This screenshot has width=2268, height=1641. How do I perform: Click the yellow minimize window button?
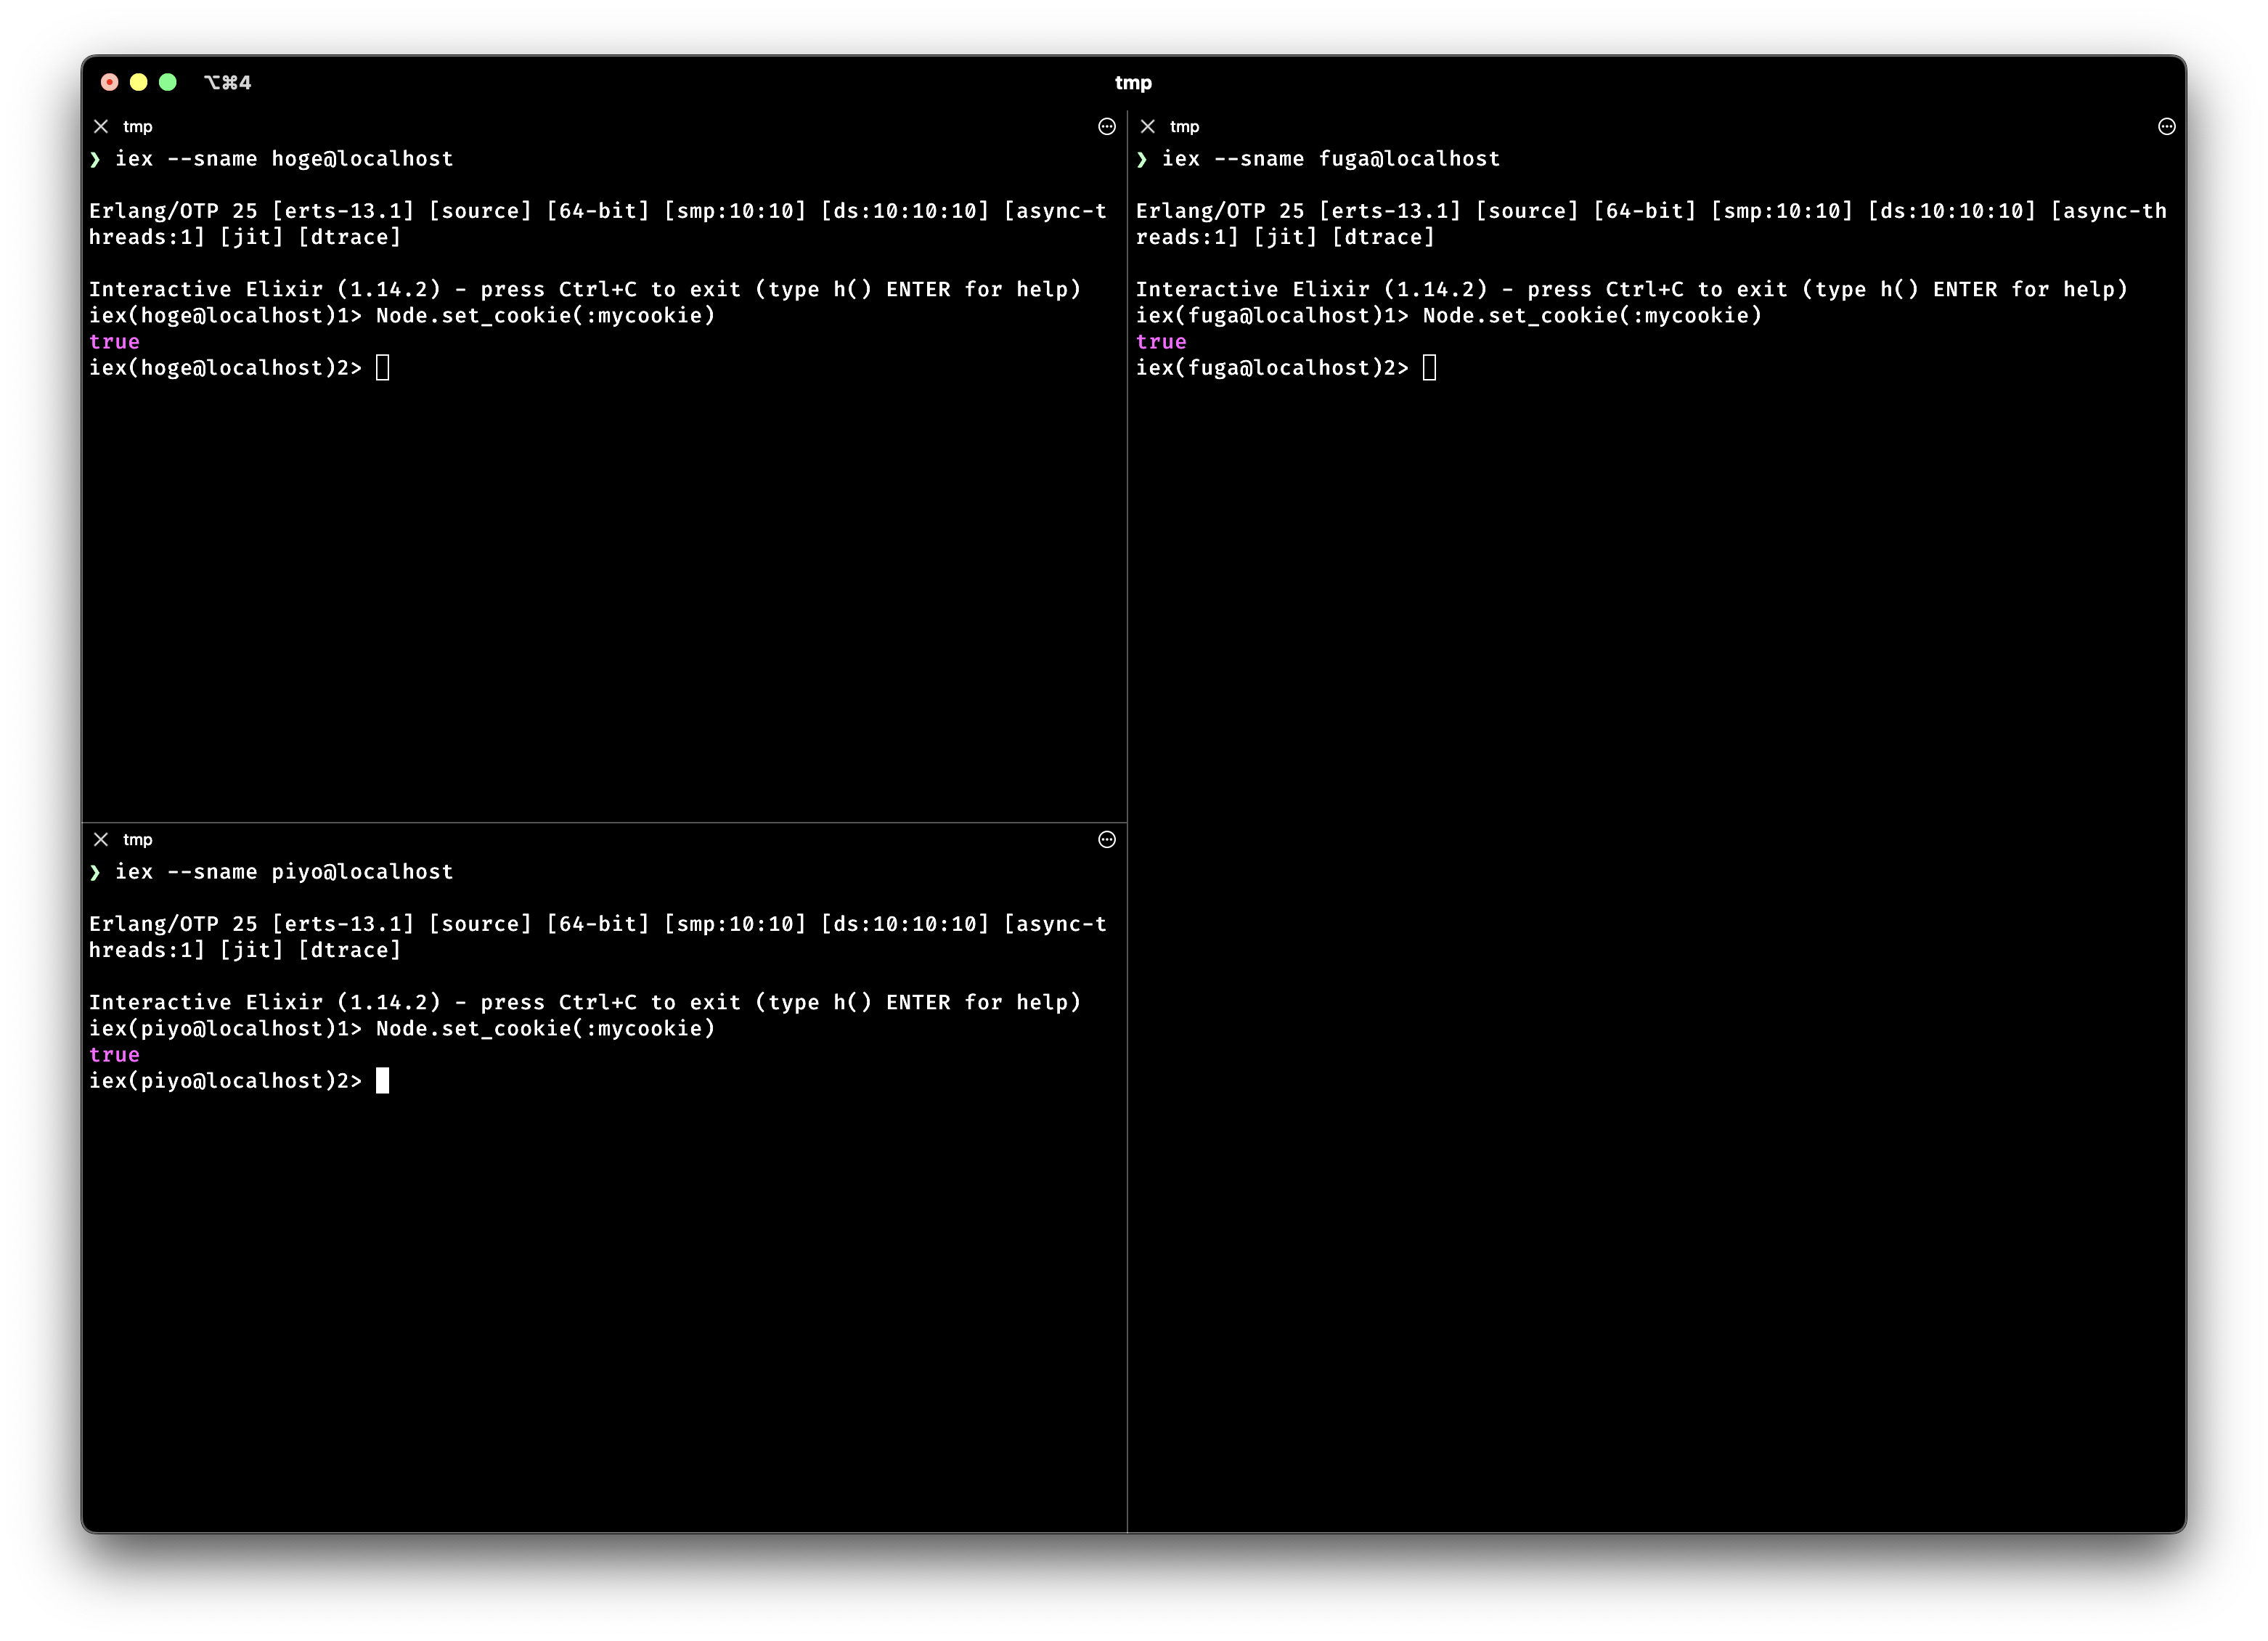point(139,82)
